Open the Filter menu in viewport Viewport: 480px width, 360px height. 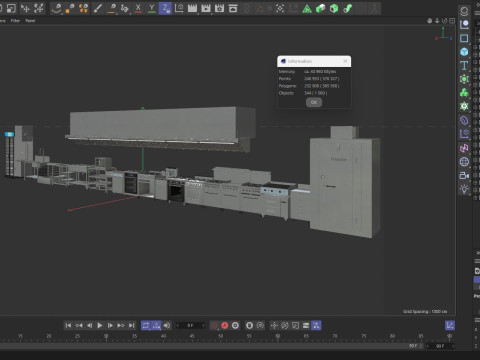pyautogui.click(x=15, y=21)
